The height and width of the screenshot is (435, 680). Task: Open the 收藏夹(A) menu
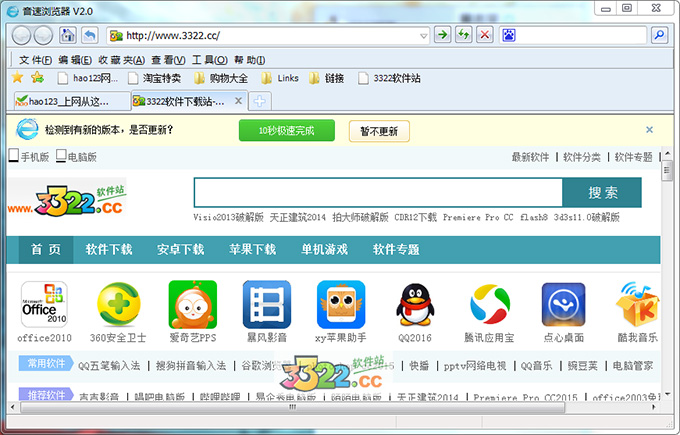(x=121, y=60)
